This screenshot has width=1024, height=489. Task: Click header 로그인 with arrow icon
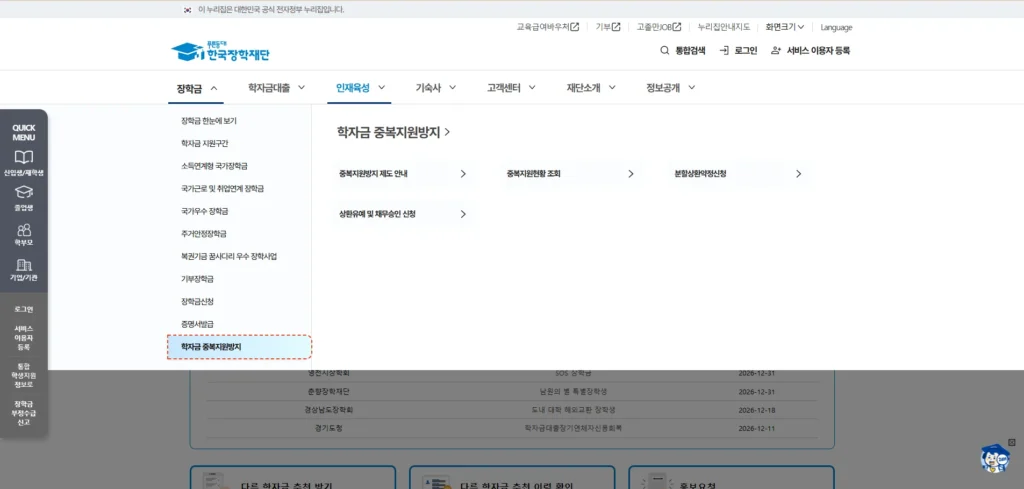[738, 50]
